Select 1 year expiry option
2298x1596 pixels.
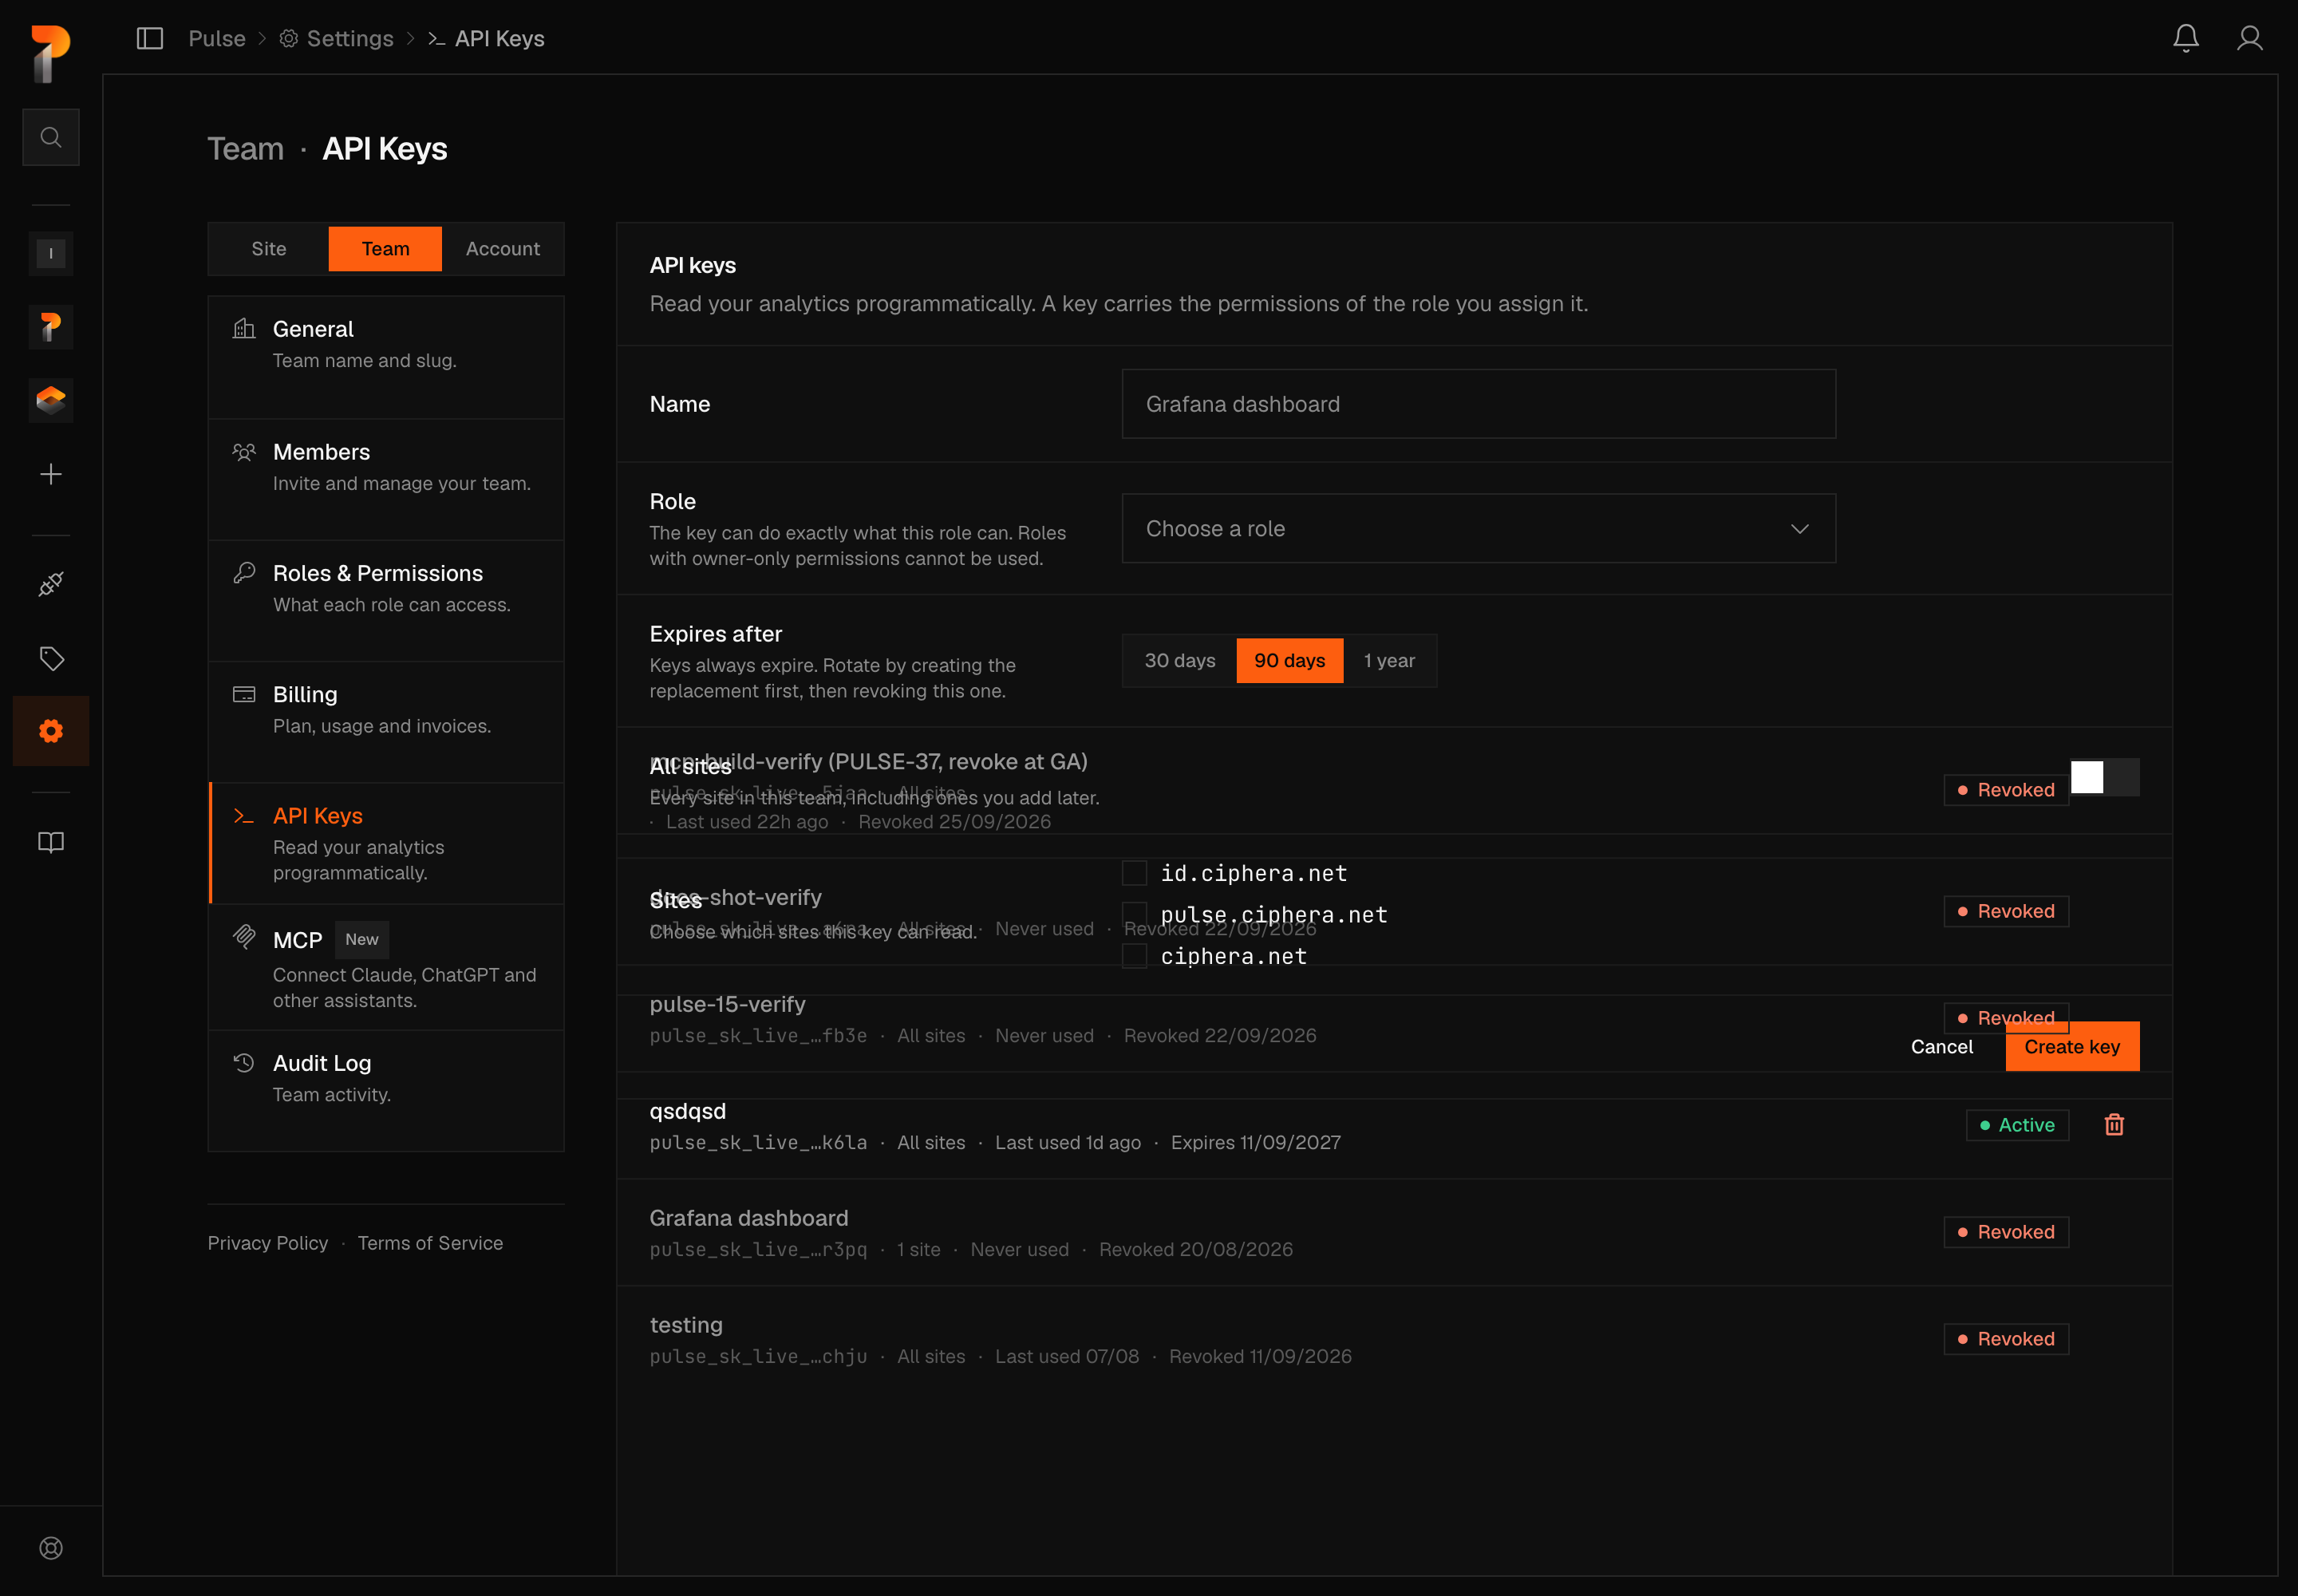coord(1389,660)
